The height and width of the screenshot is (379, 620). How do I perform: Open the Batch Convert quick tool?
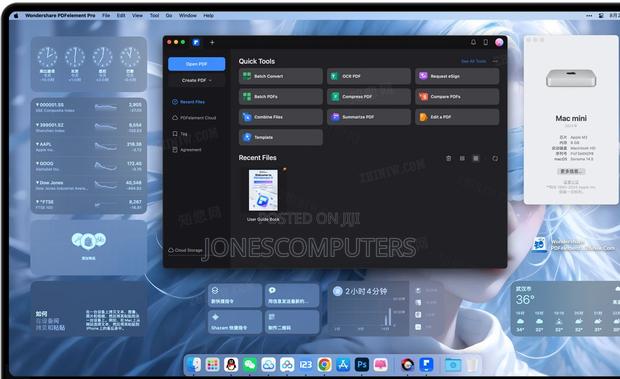click(x=280, y=76)
